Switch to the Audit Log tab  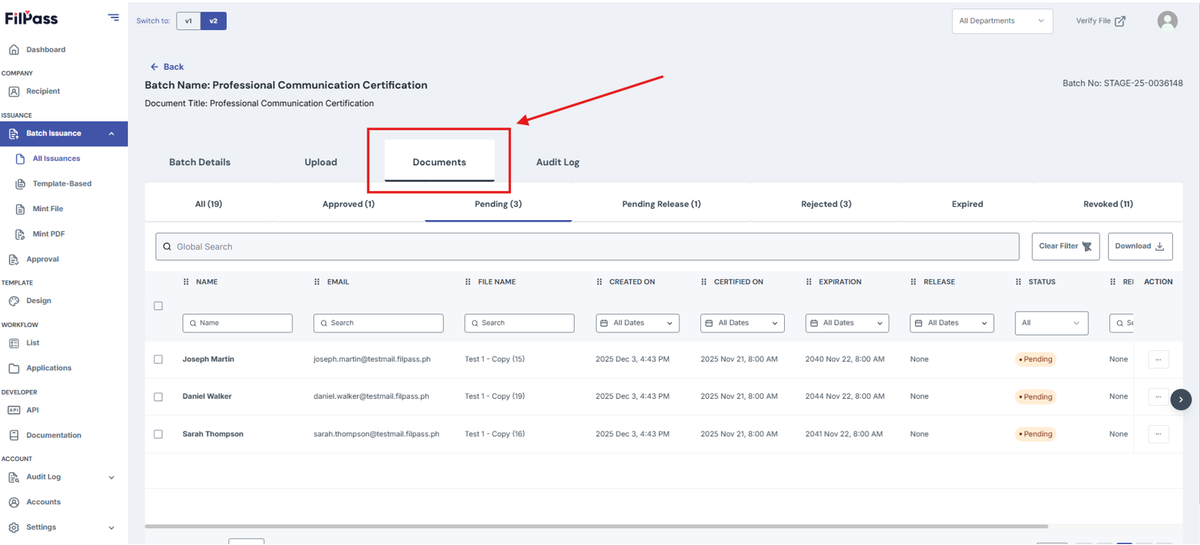click(557, 162)
